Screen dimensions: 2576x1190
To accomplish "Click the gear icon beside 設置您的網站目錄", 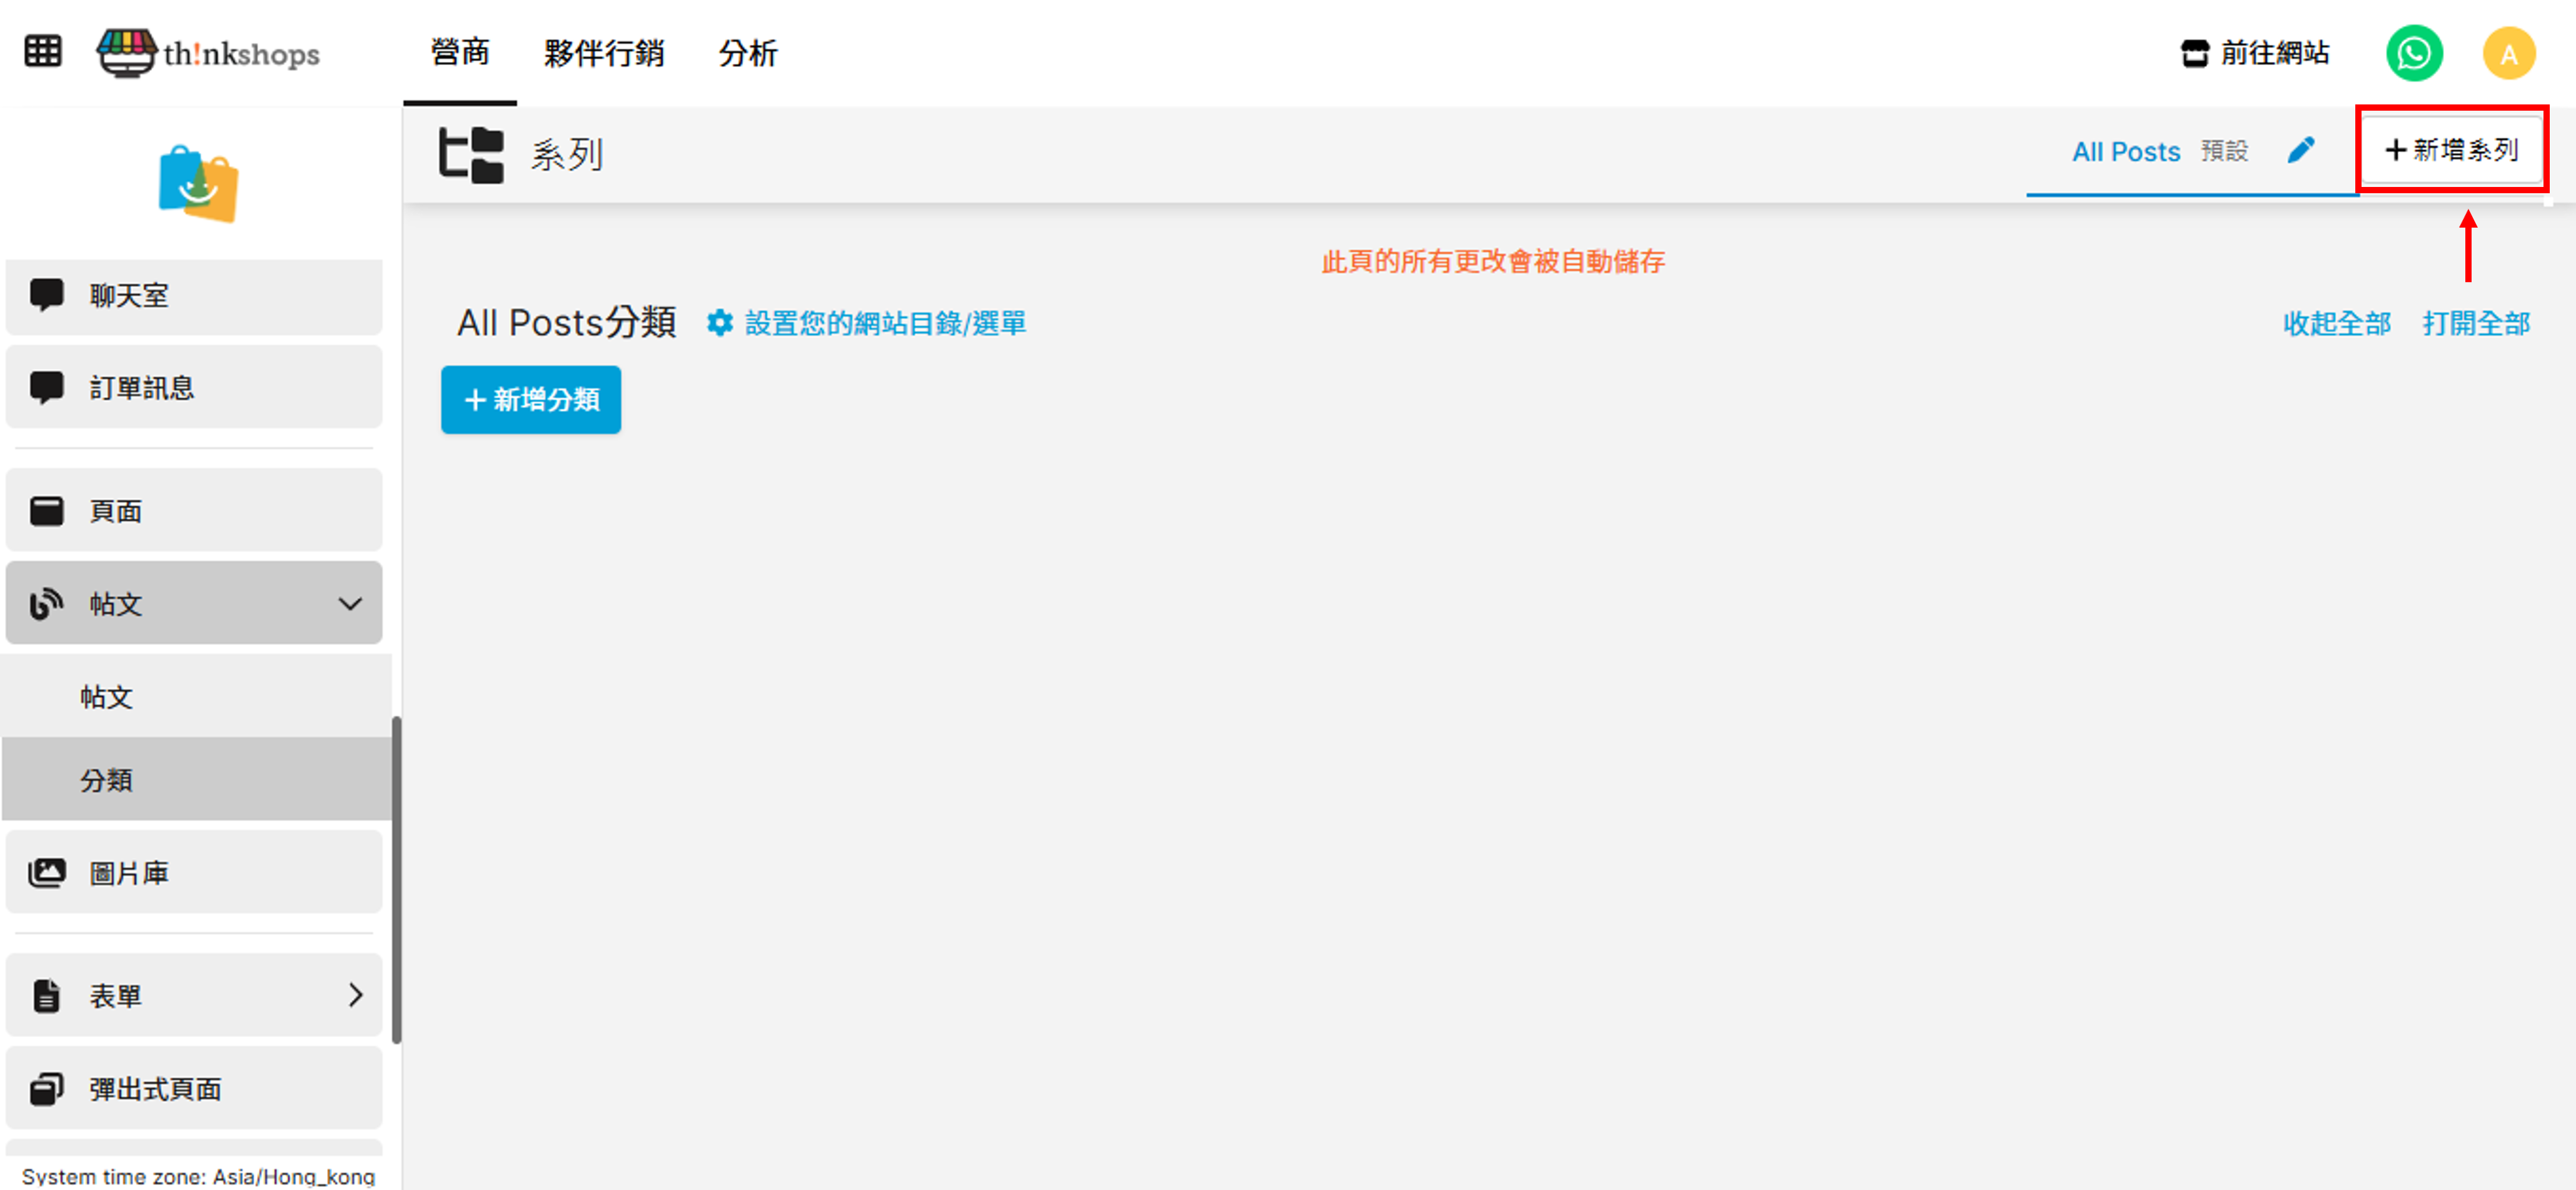I will (719, 323).
